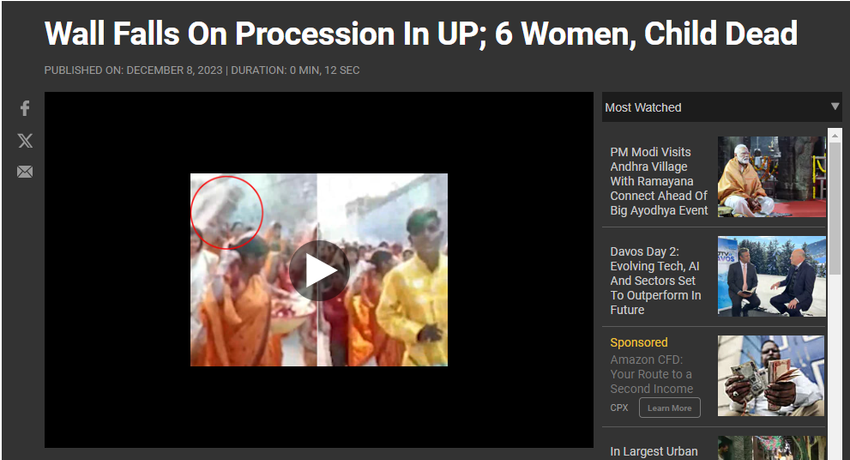Viewport: 850px width, 460px height.
Task: Open the Most Watched list header
Action: pyautogui.click(x=722, y=107)
